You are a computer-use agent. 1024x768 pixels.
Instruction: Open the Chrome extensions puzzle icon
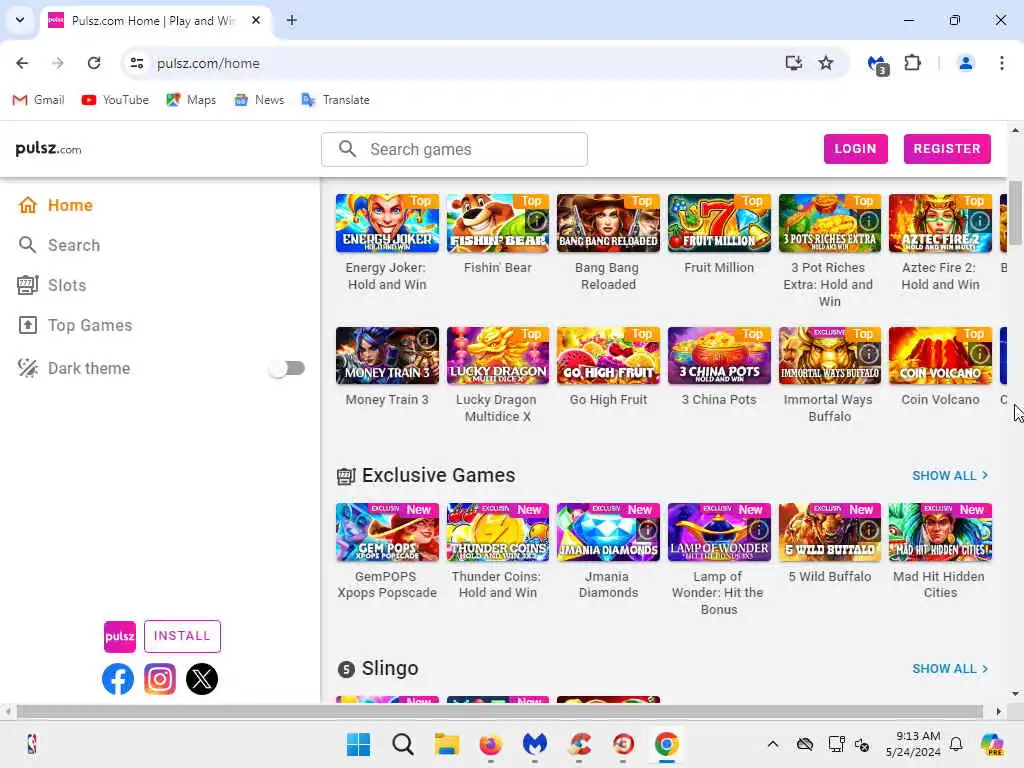pyautogui.click(x=912, y=63)
